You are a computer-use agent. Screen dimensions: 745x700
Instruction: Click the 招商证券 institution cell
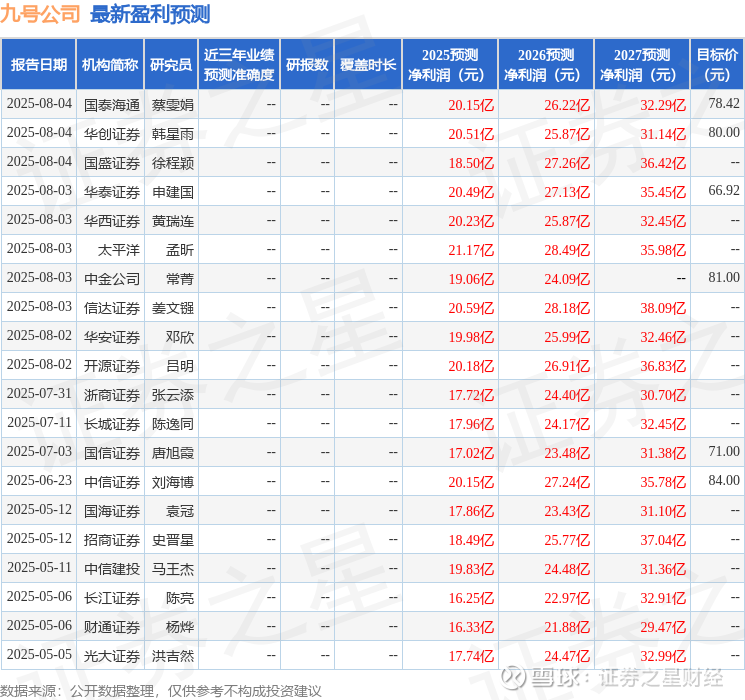click(112, 540)
